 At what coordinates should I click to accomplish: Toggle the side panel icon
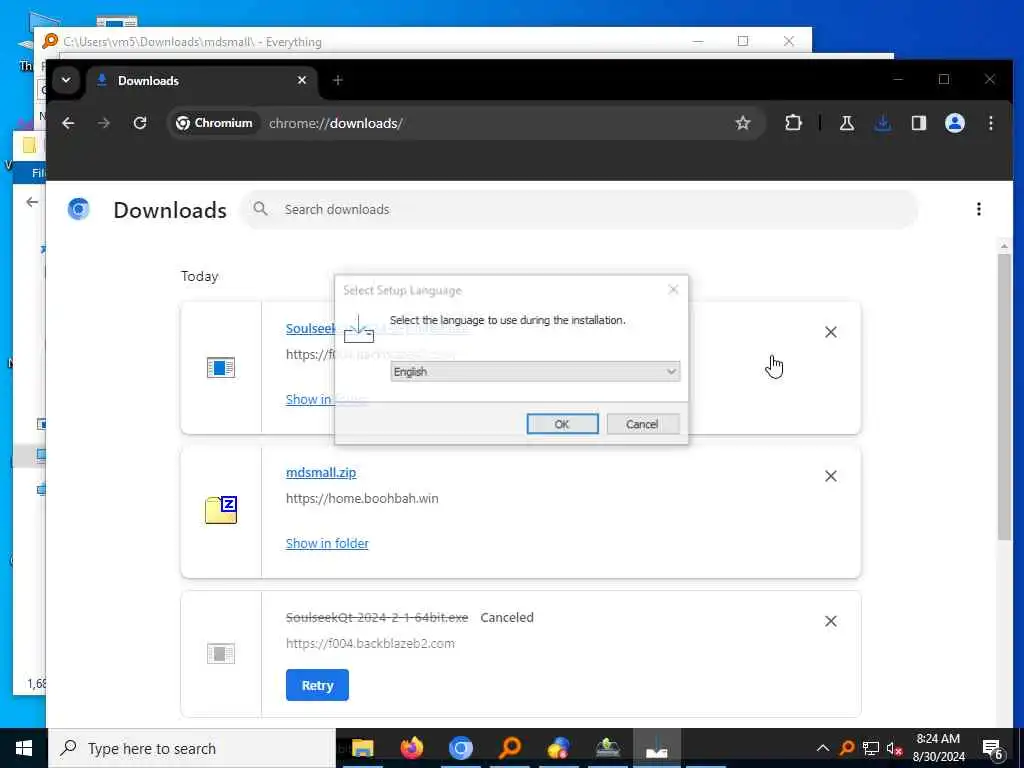click(x=919, y=123)
